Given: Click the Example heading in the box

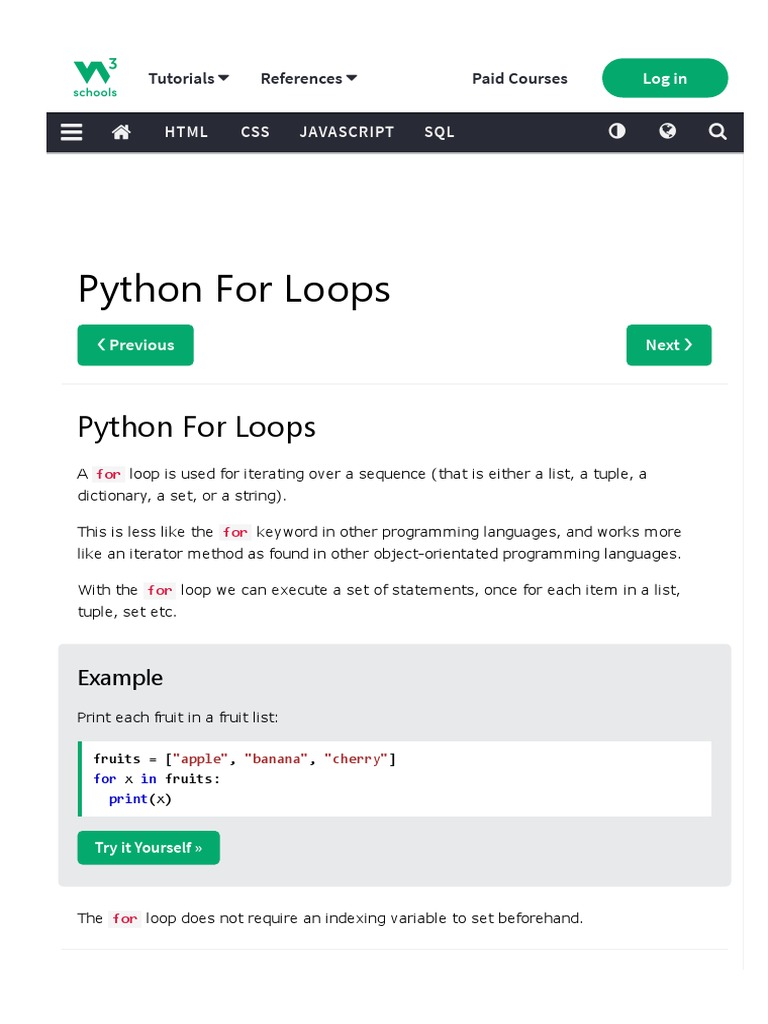Looking at the screenshot, I should click(x=120, y=678).
